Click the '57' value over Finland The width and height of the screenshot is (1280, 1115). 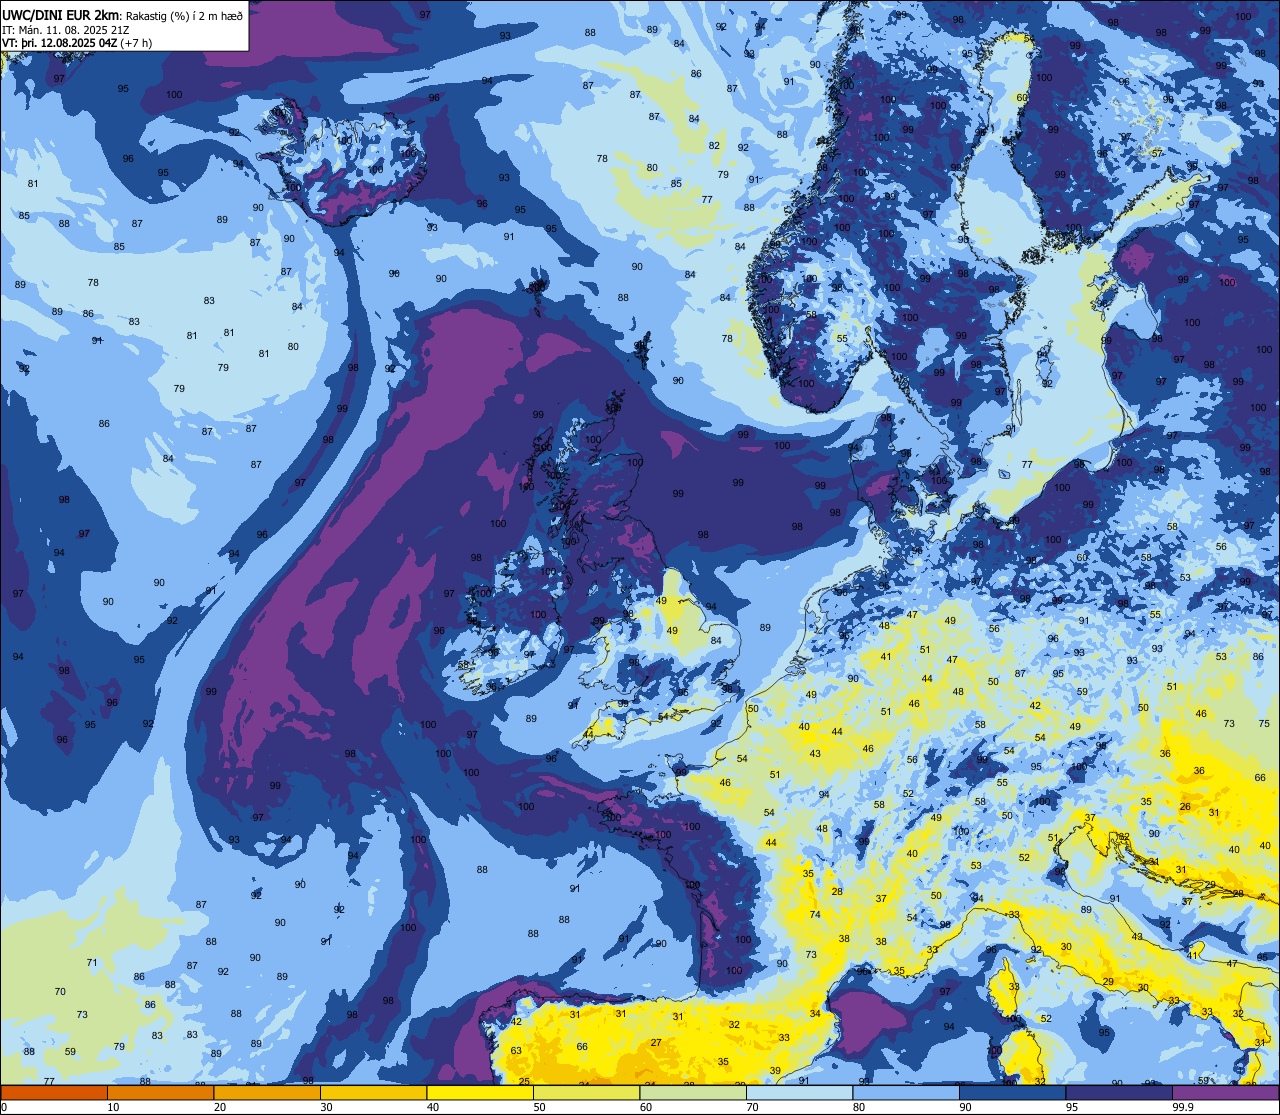coord(1157,153)
